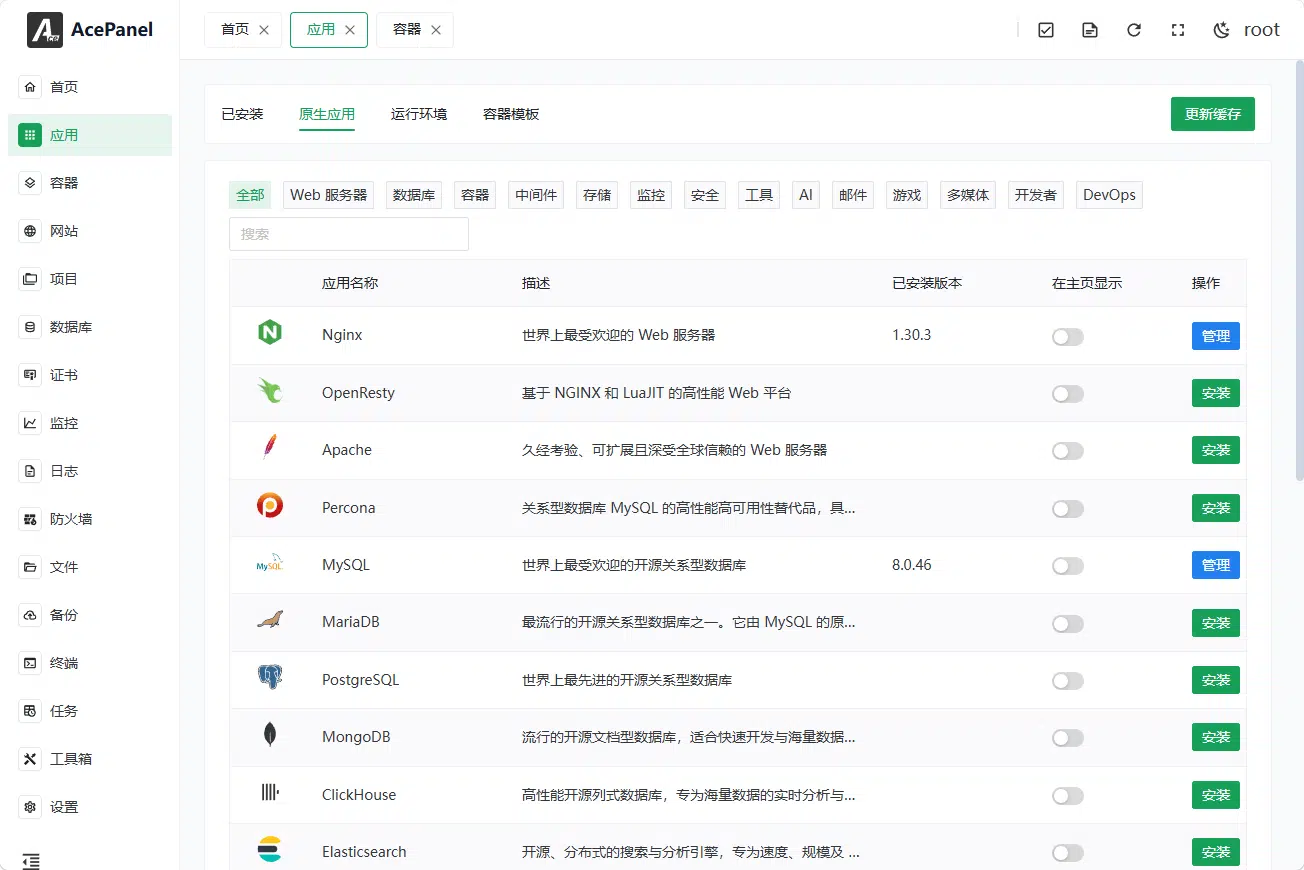Click 管理 for MySQL

pyautogui.click(x=1216, y=565)
